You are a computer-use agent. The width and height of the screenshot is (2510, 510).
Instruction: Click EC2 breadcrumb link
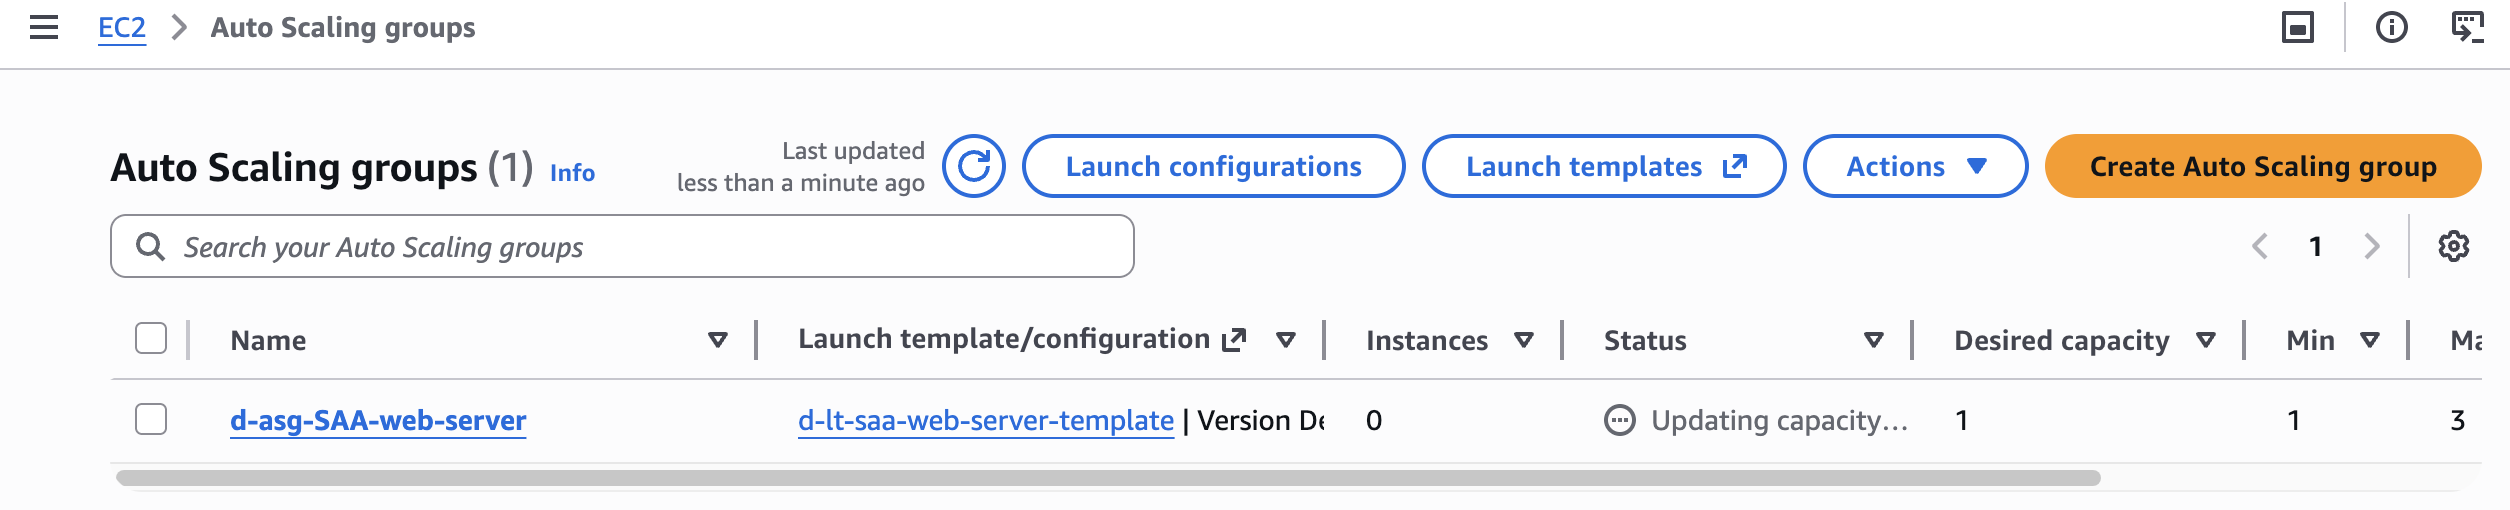[x=122, y=28]
